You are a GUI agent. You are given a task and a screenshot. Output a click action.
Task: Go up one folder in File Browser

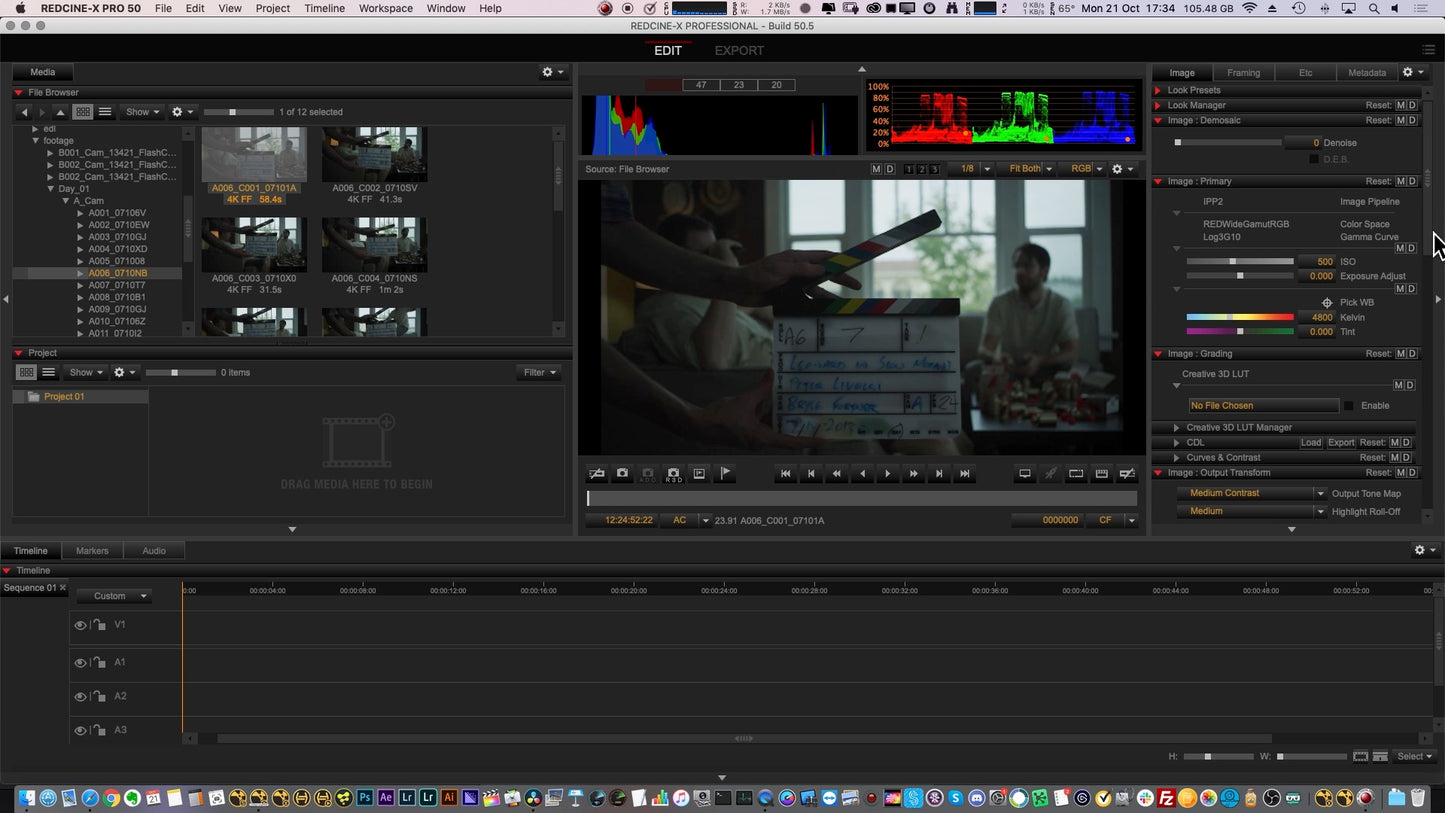pyautogui.click(x=60, y=112)
